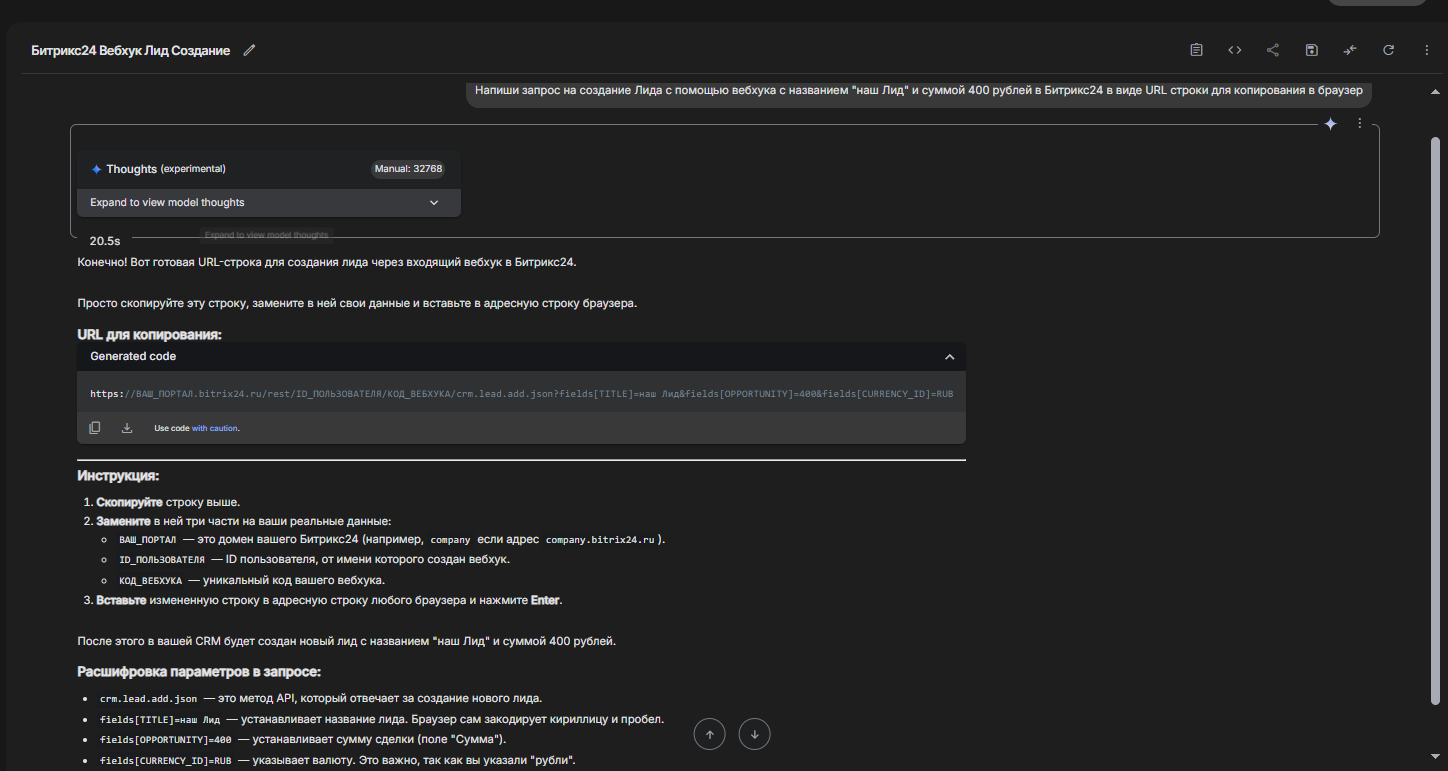Collapse the Generated code block
The width and height of the screenshot is (1448, 771).
click(x=949, y=357)
